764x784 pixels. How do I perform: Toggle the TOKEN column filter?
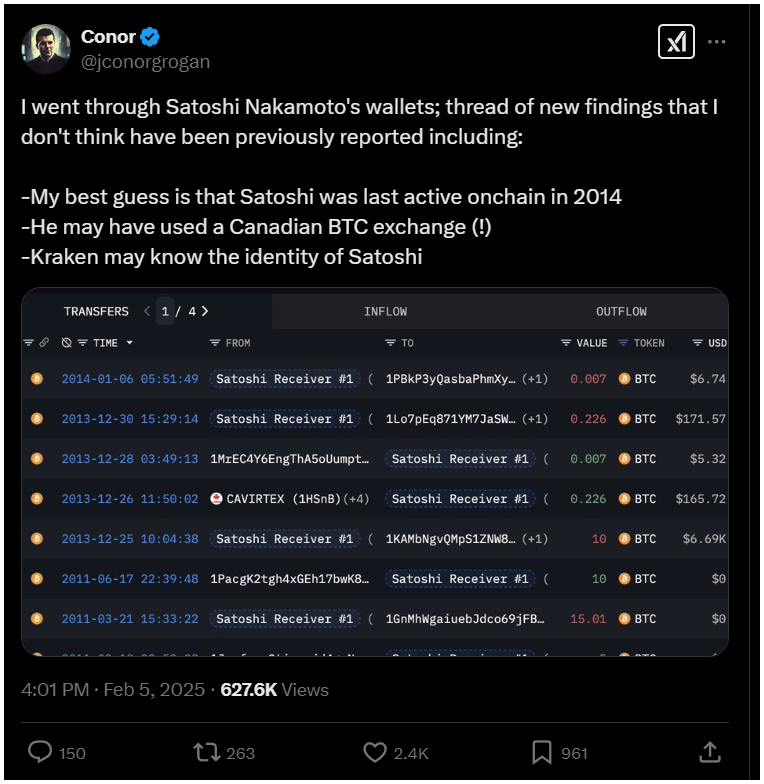point(623,342)
